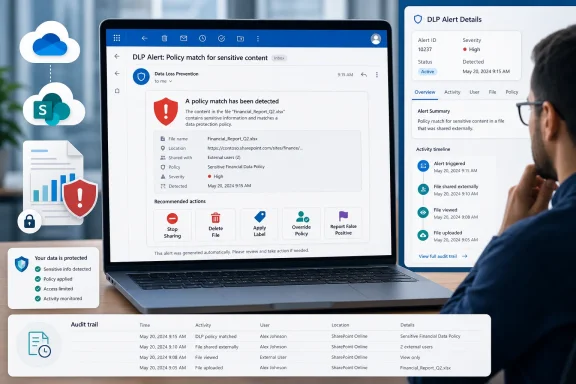Click the shield icon next to DLP Alert Details
Image resolution: width=576 pixels, height=384 pixels.
418,19
